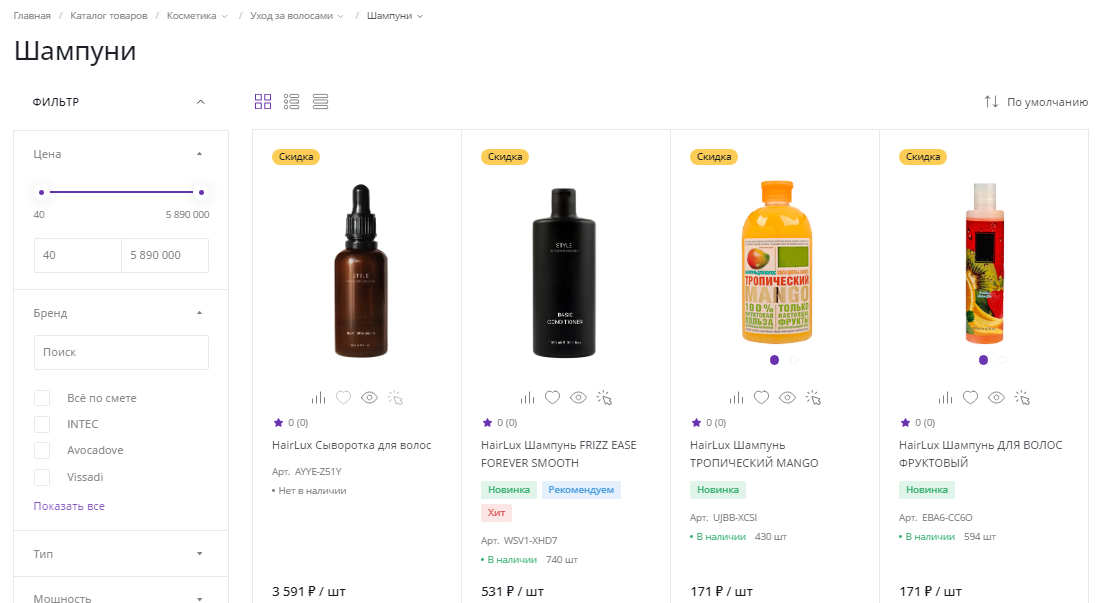Open the По умолчанию sorting dropdown
Screen dimensions: 1095x603
pyautogui.click(x=1036, y=102)
